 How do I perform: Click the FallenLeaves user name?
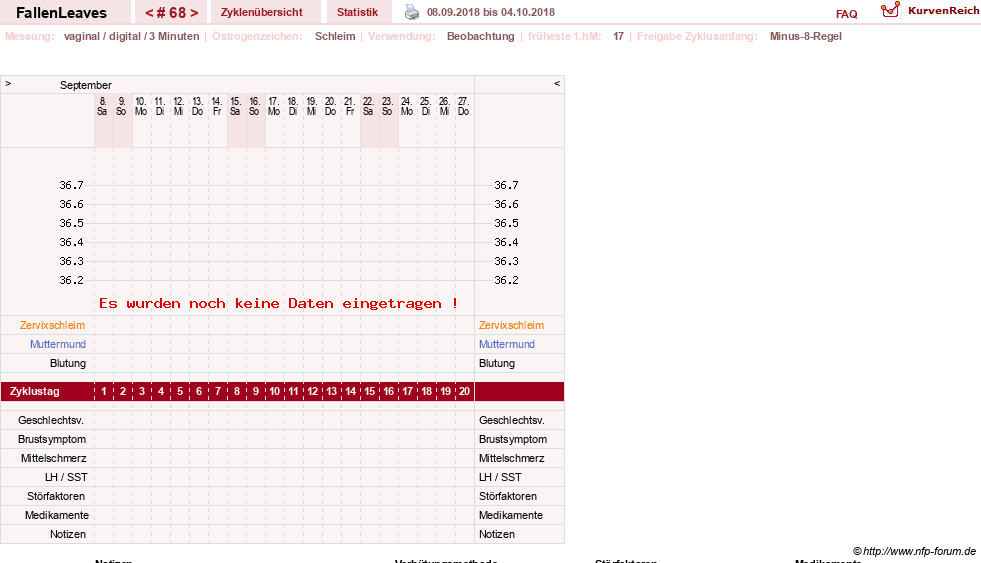point(61,13)
